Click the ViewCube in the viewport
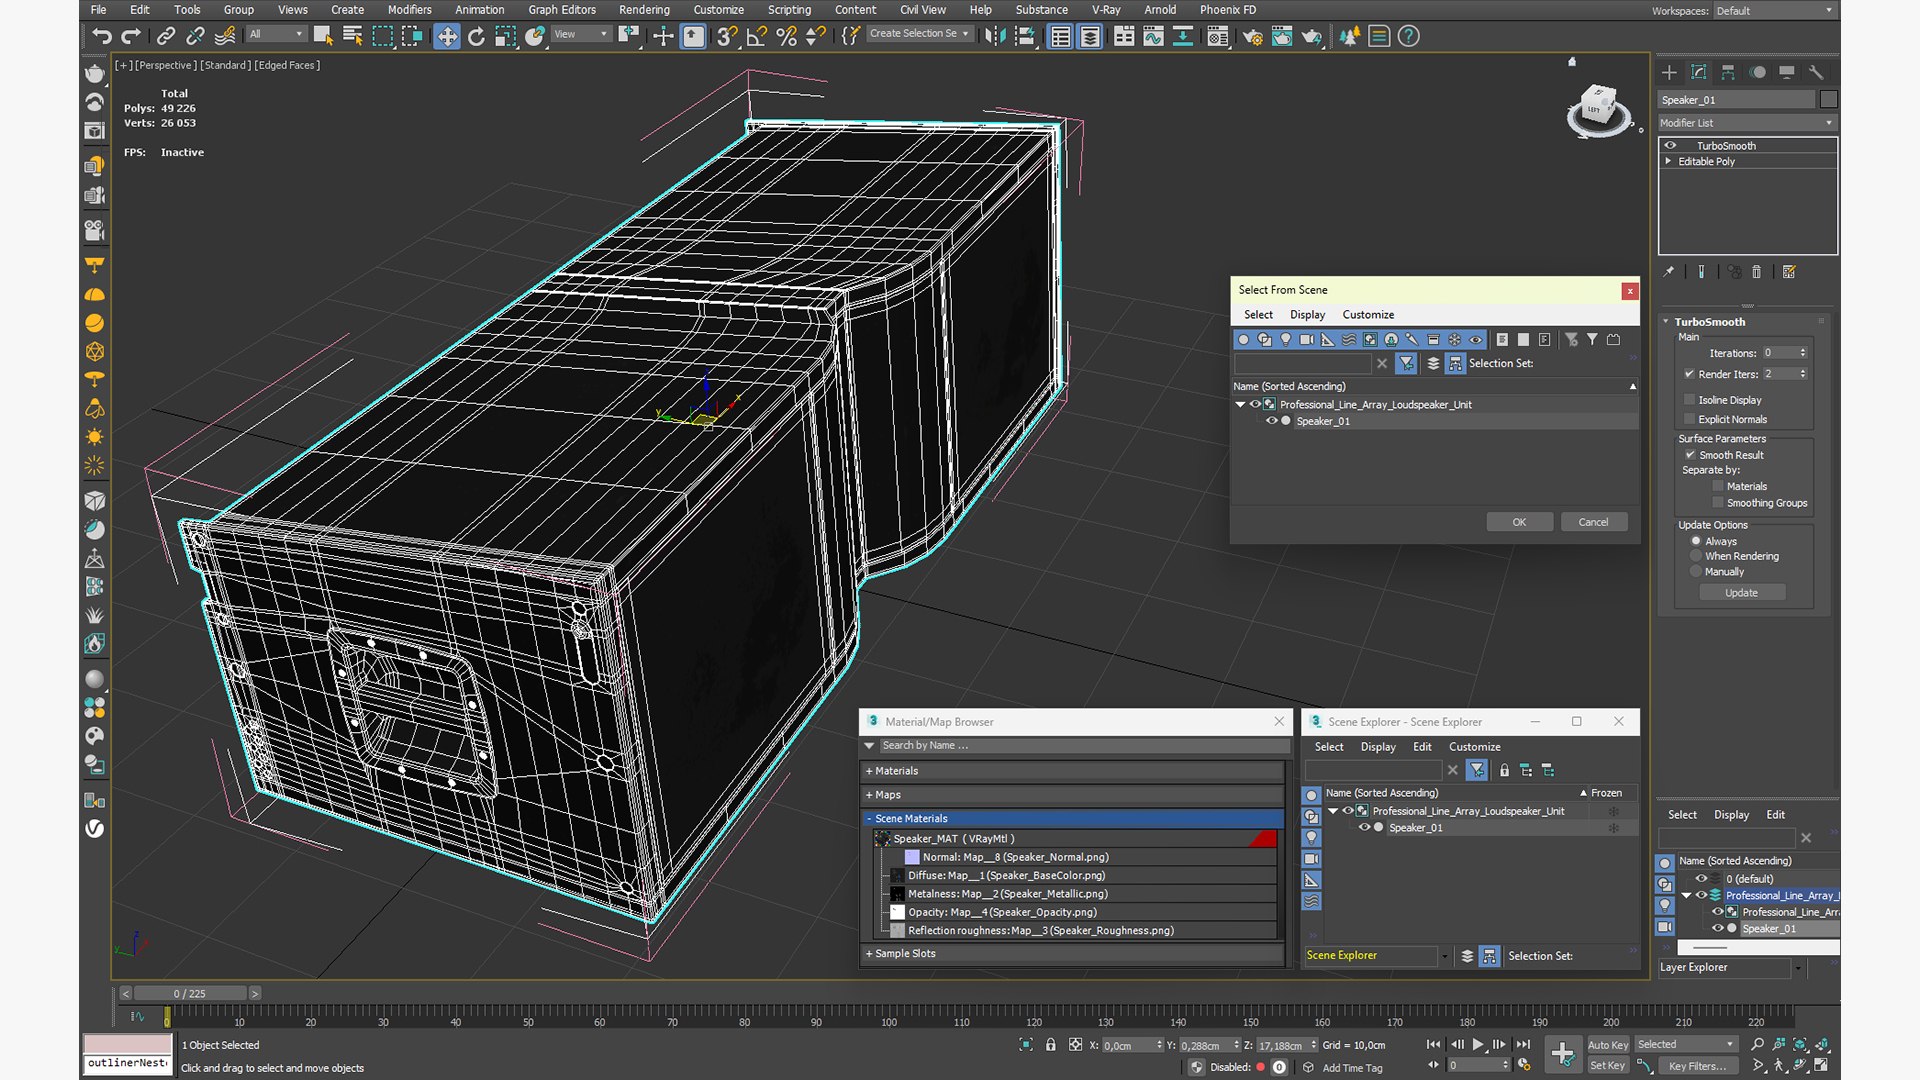This screenshot has height=1080, width=1920. (x=1599, y=109)
